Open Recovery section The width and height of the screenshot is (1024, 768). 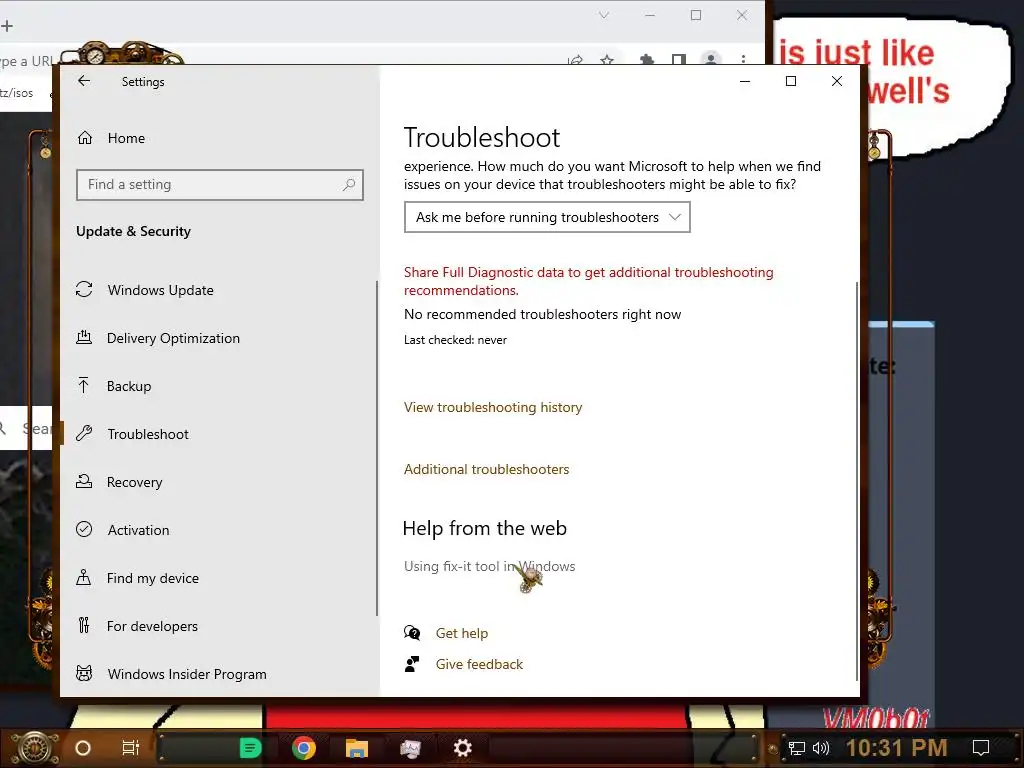[x=134, y=482]
